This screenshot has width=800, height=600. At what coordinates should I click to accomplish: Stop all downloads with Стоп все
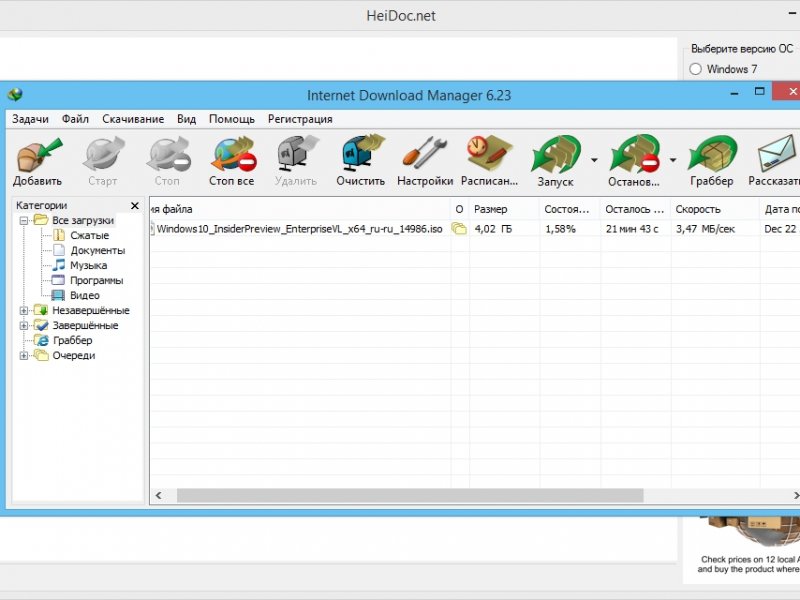(232, 155)
